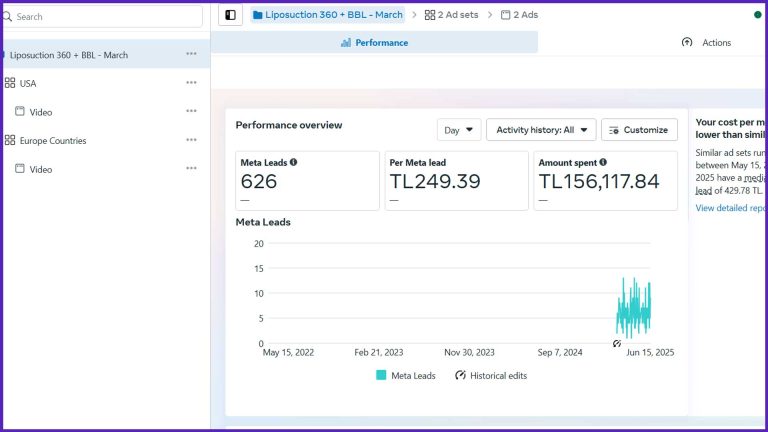Show the Amount spent info tooltip icon

tap(603, 162)
